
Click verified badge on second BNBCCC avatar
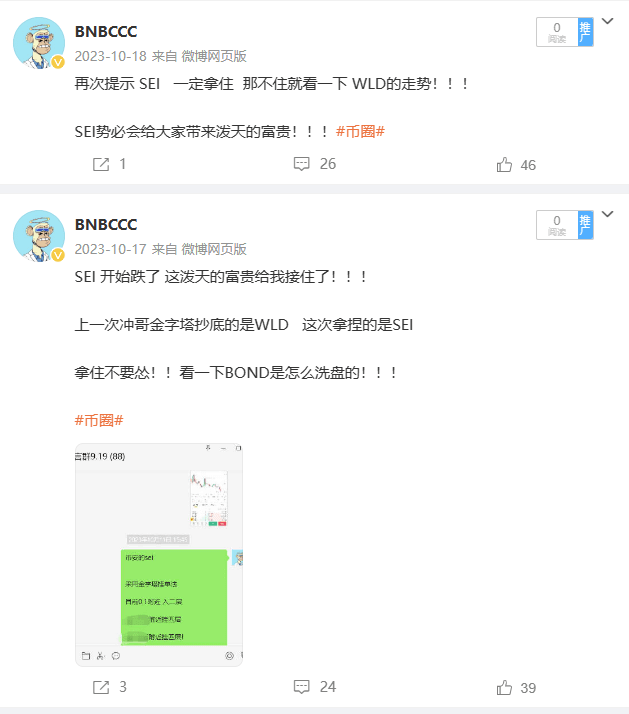tap(58, 255)
